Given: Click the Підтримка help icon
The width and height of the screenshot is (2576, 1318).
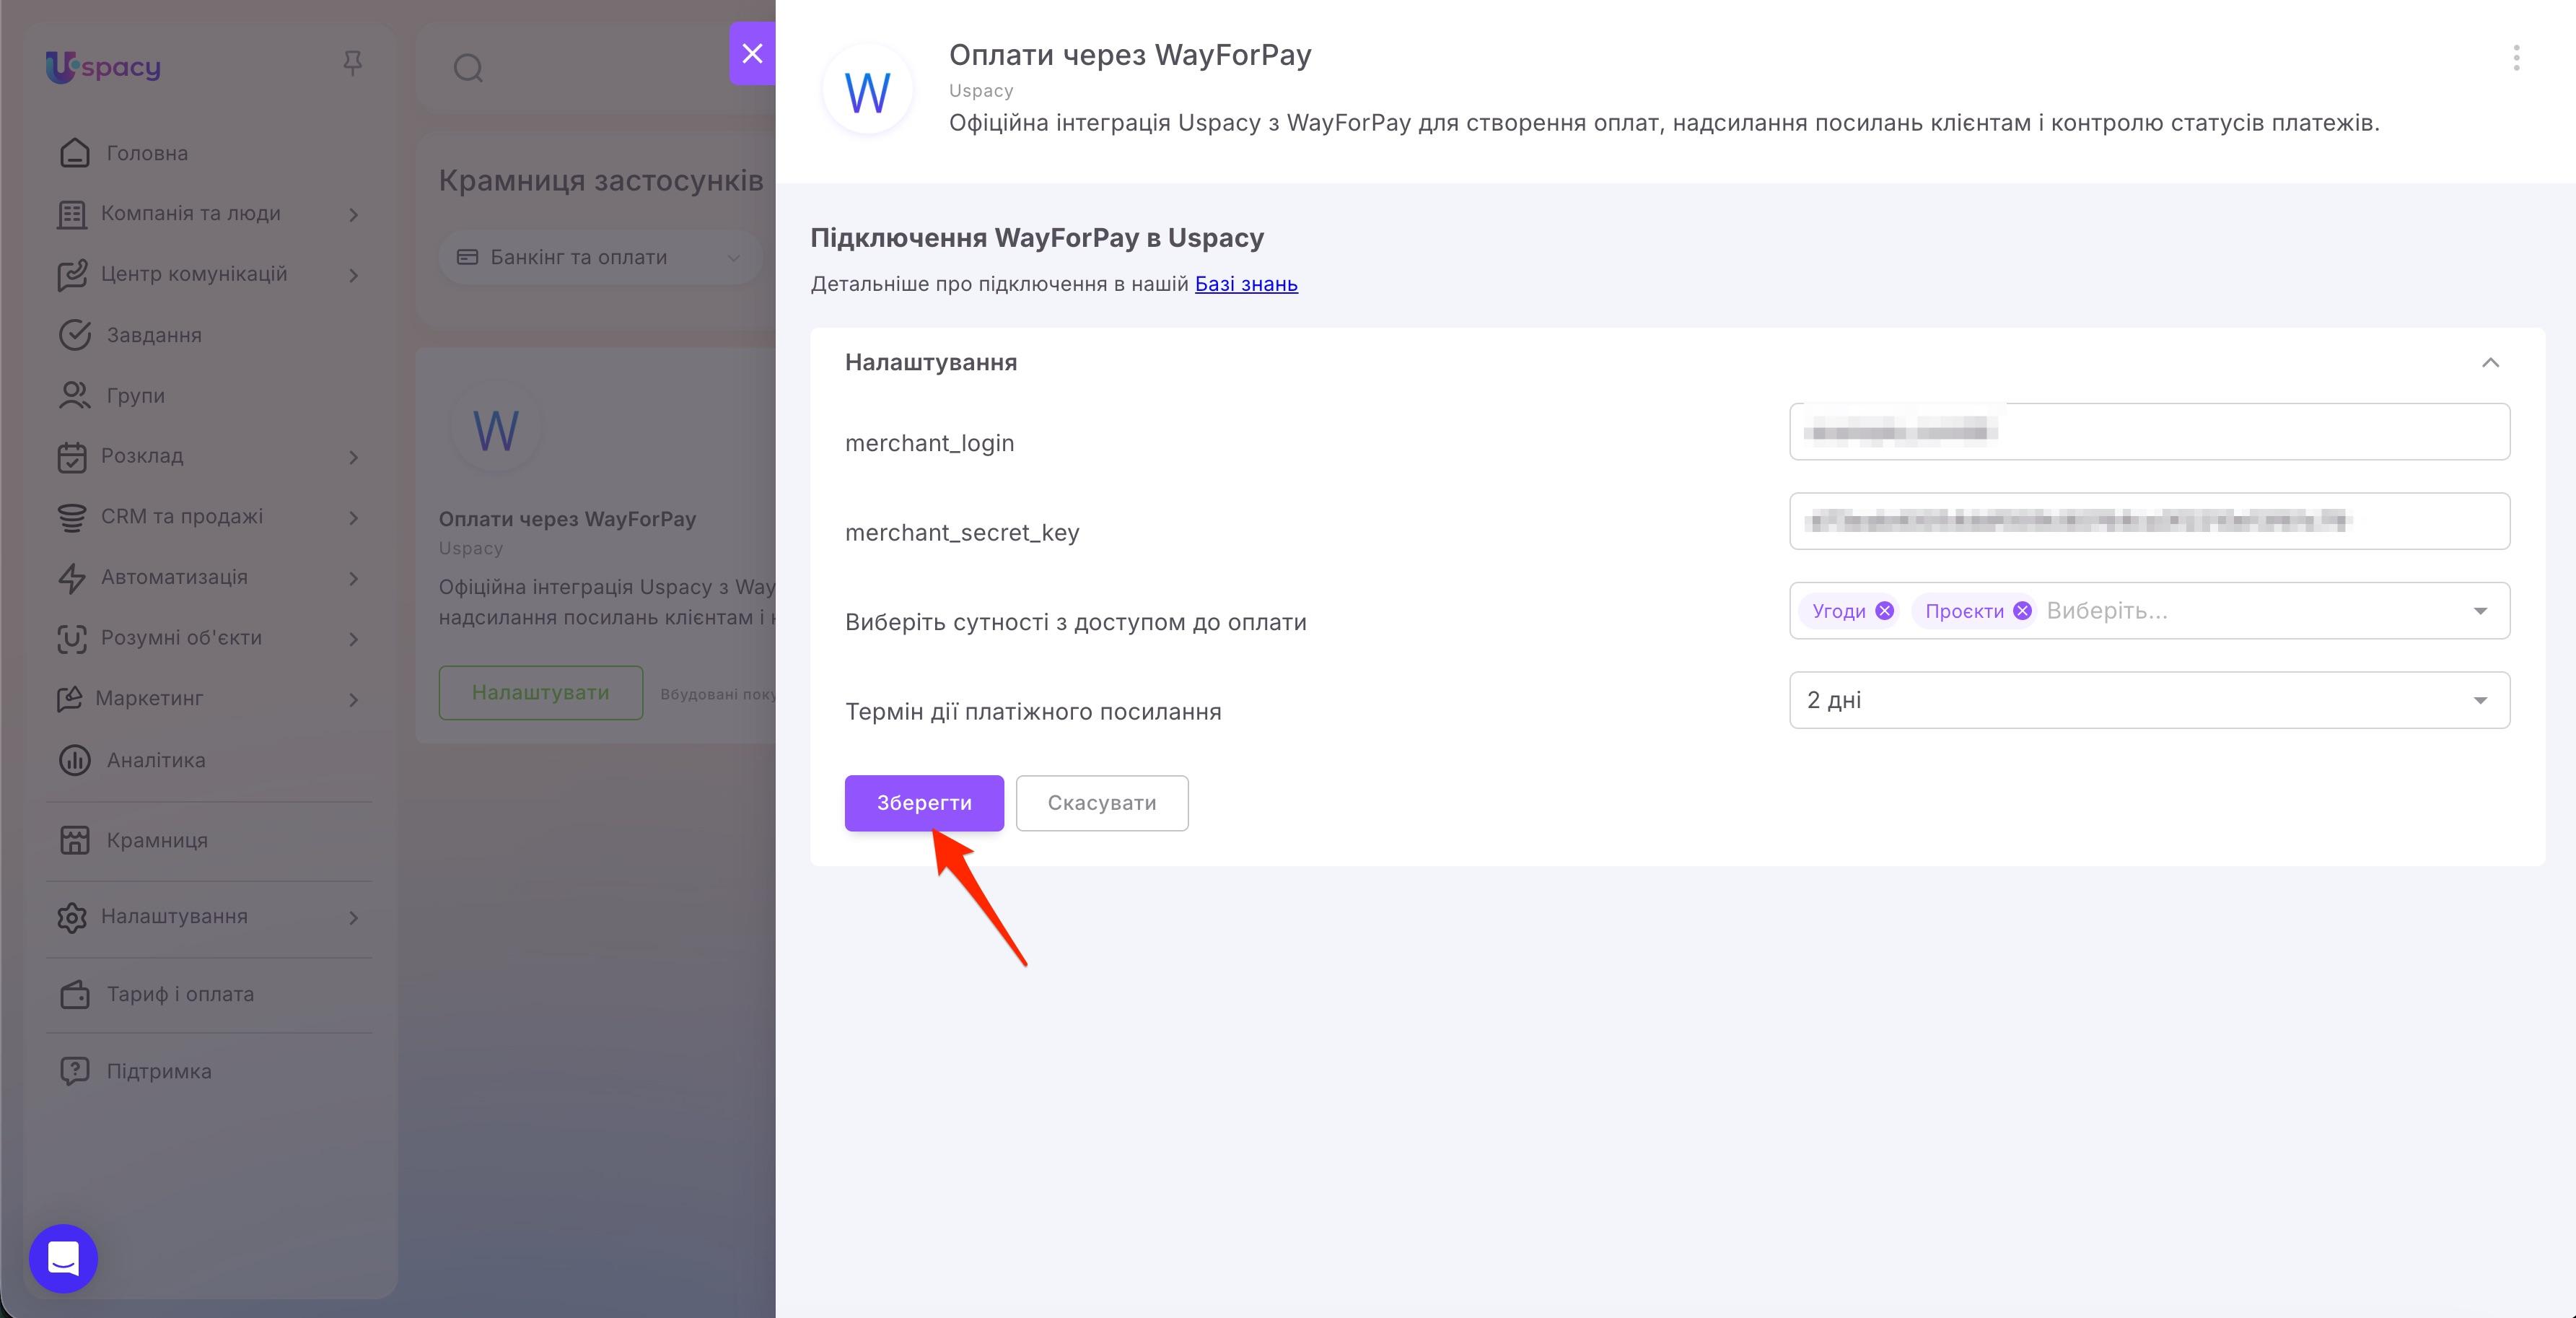Looking at the screenshot, I should (x=74, y=1071).
